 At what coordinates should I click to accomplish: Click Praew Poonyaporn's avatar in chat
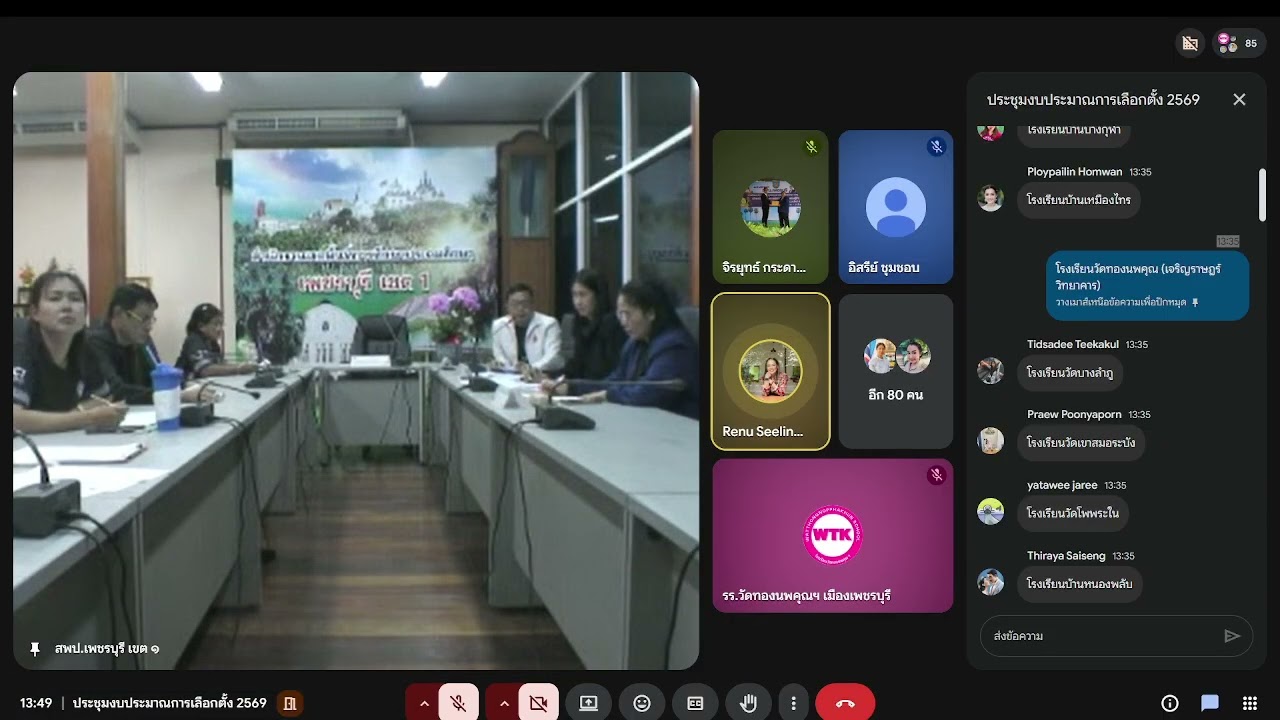coord(990,440)
